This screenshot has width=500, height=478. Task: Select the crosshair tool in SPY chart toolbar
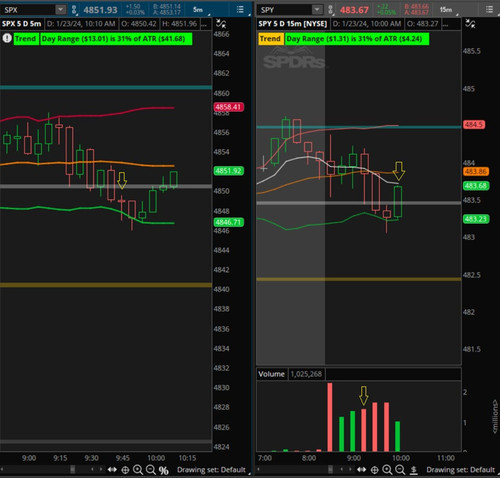(374, 470)
